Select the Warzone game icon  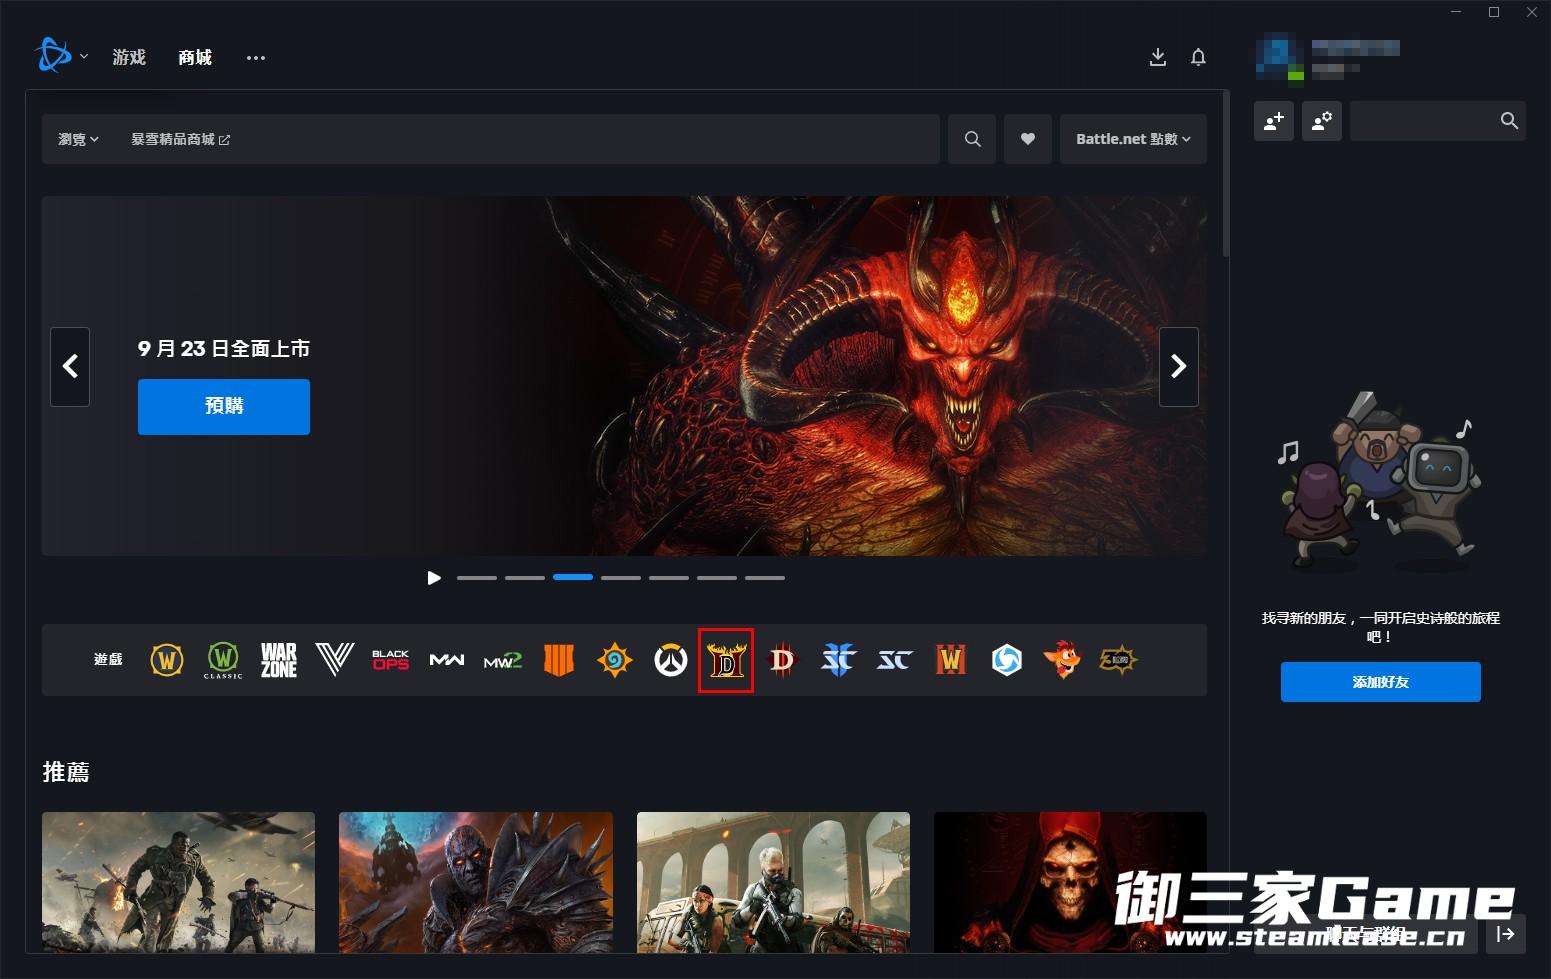[x=279, y=660]
